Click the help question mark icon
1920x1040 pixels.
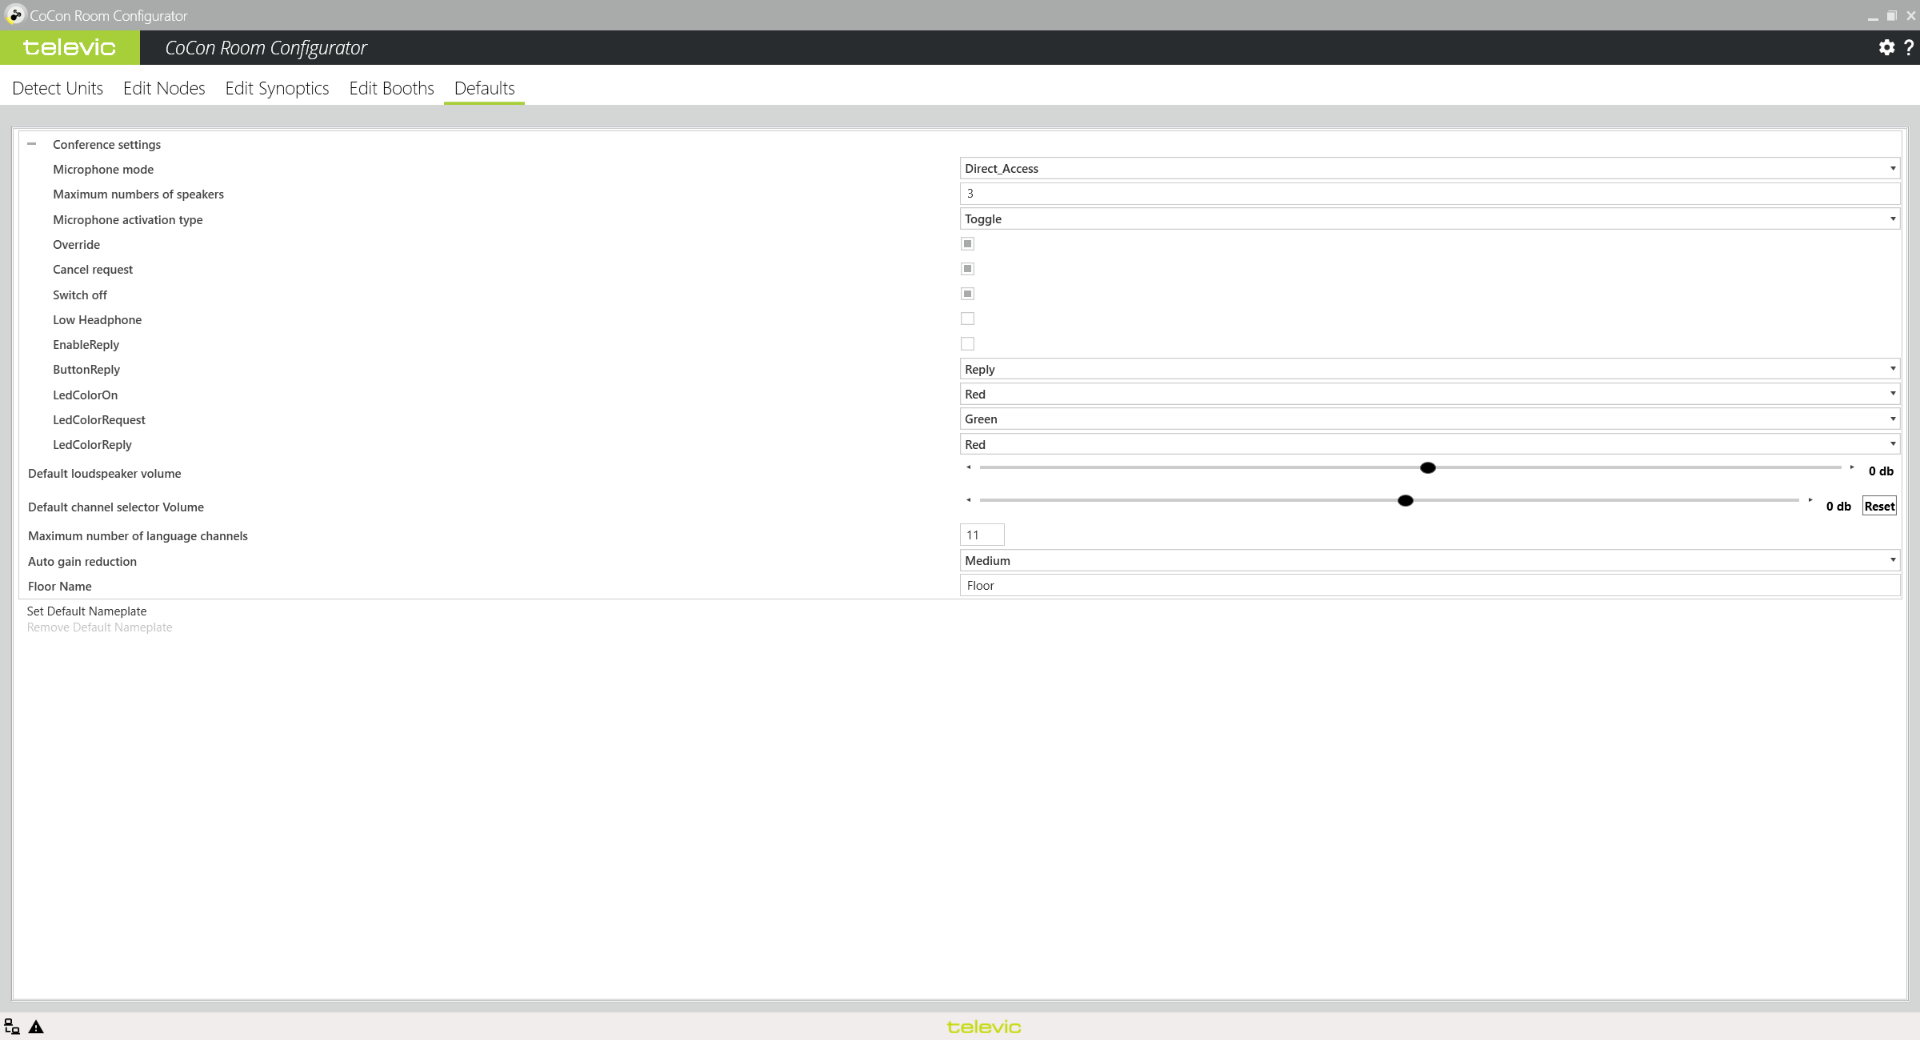[x=1908, y=48]
